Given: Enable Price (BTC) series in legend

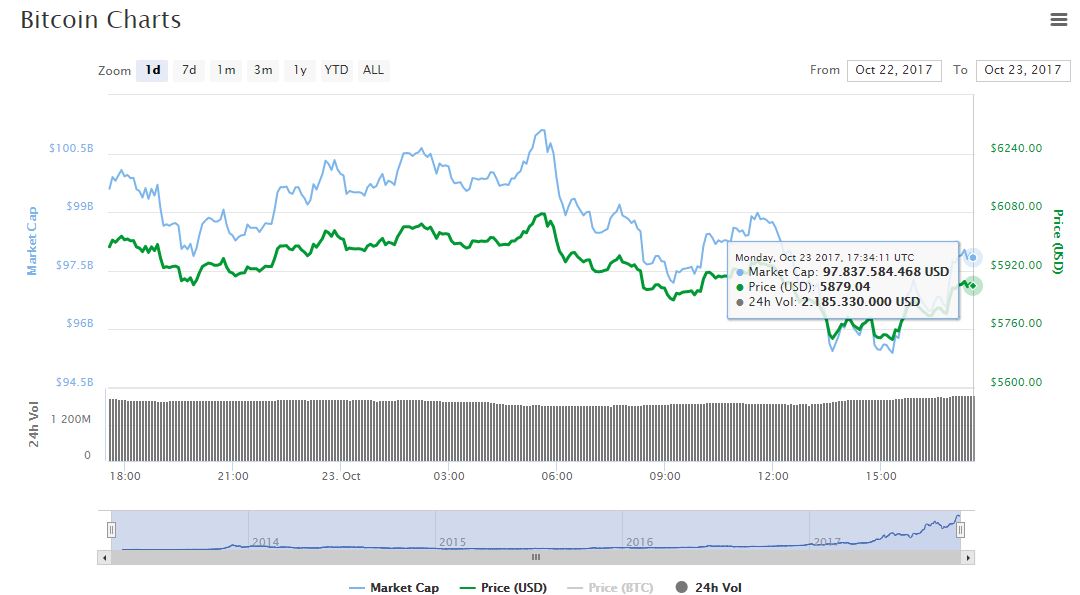Looking at the screenshot, I should [610, 587].
